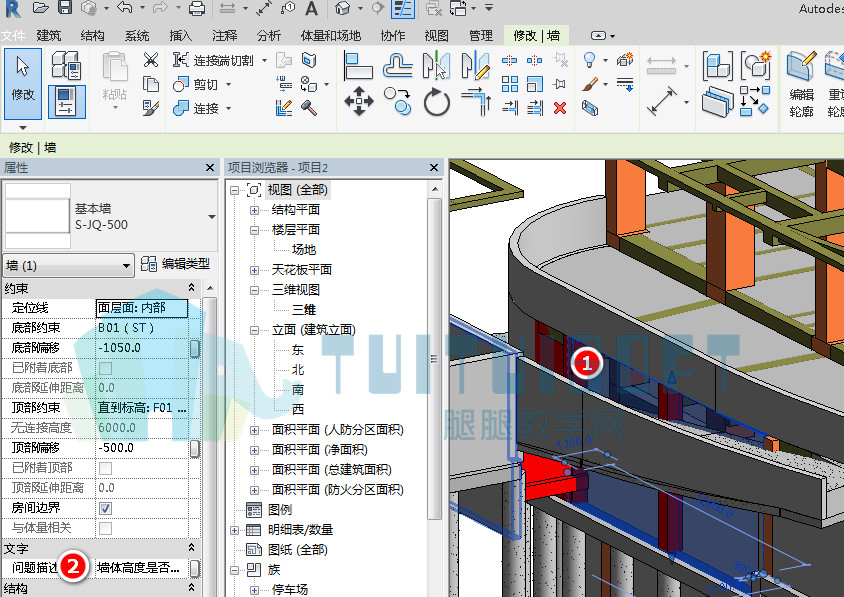Switch to the 视图 ribbon tab
The width and height of the screenshot is (844, 597).
tap(436, 36)
